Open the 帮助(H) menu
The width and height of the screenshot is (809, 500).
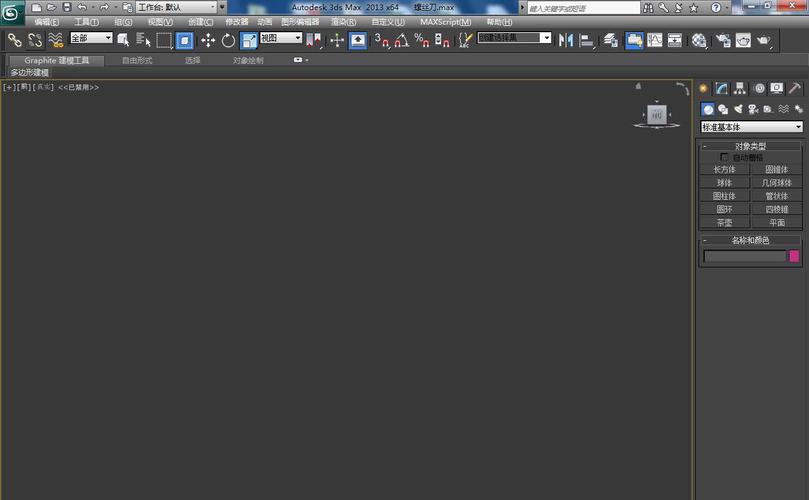click(x=499, y=22)
